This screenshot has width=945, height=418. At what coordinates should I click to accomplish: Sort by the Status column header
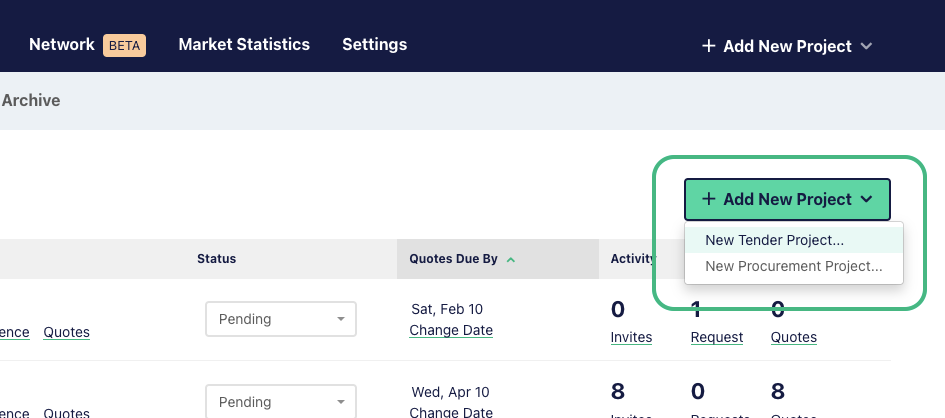[x=216, y=259]
